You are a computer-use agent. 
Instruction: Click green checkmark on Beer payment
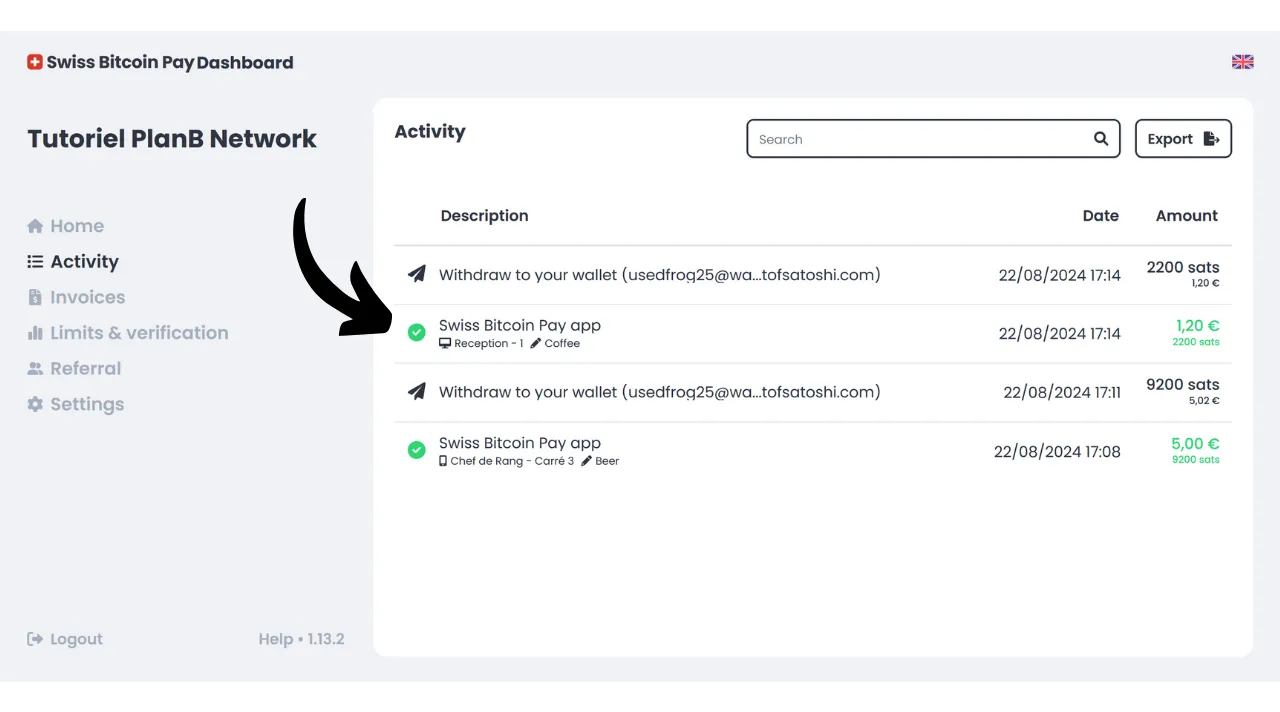(417, 450)
